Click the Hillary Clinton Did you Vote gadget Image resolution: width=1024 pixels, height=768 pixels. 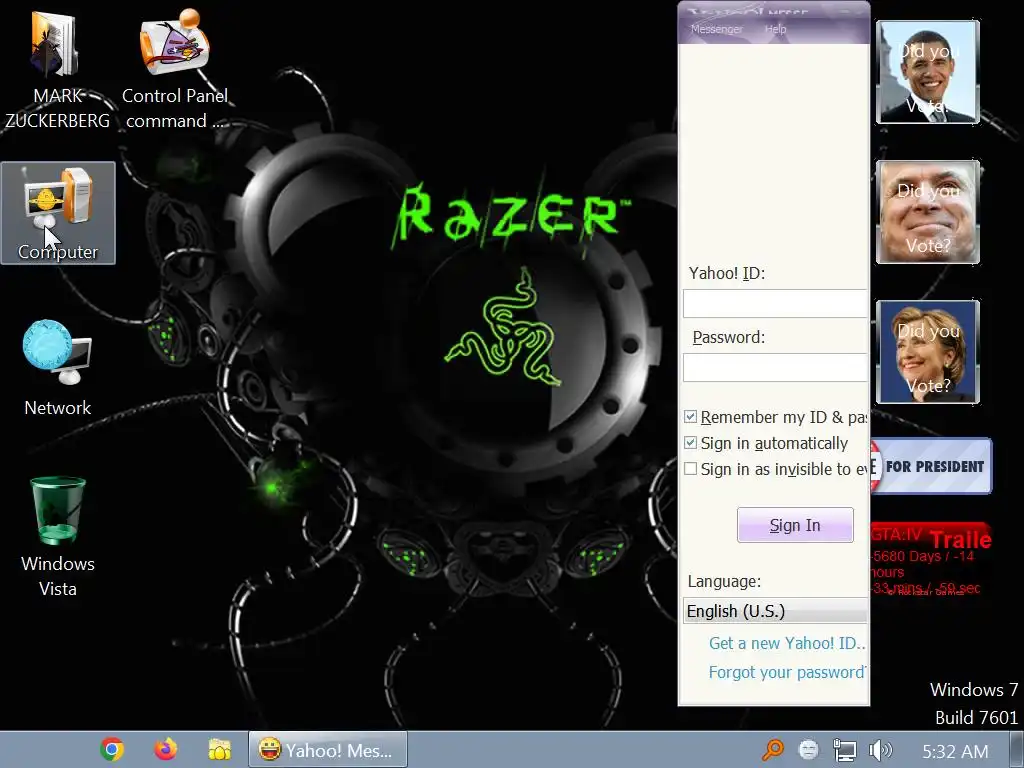[927, 353]
